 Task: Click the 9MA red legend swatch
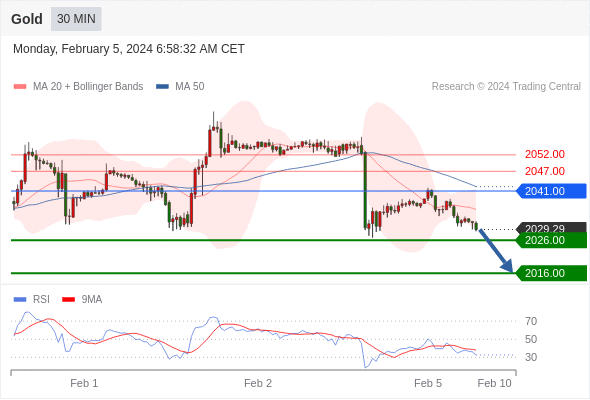[68, 300]
